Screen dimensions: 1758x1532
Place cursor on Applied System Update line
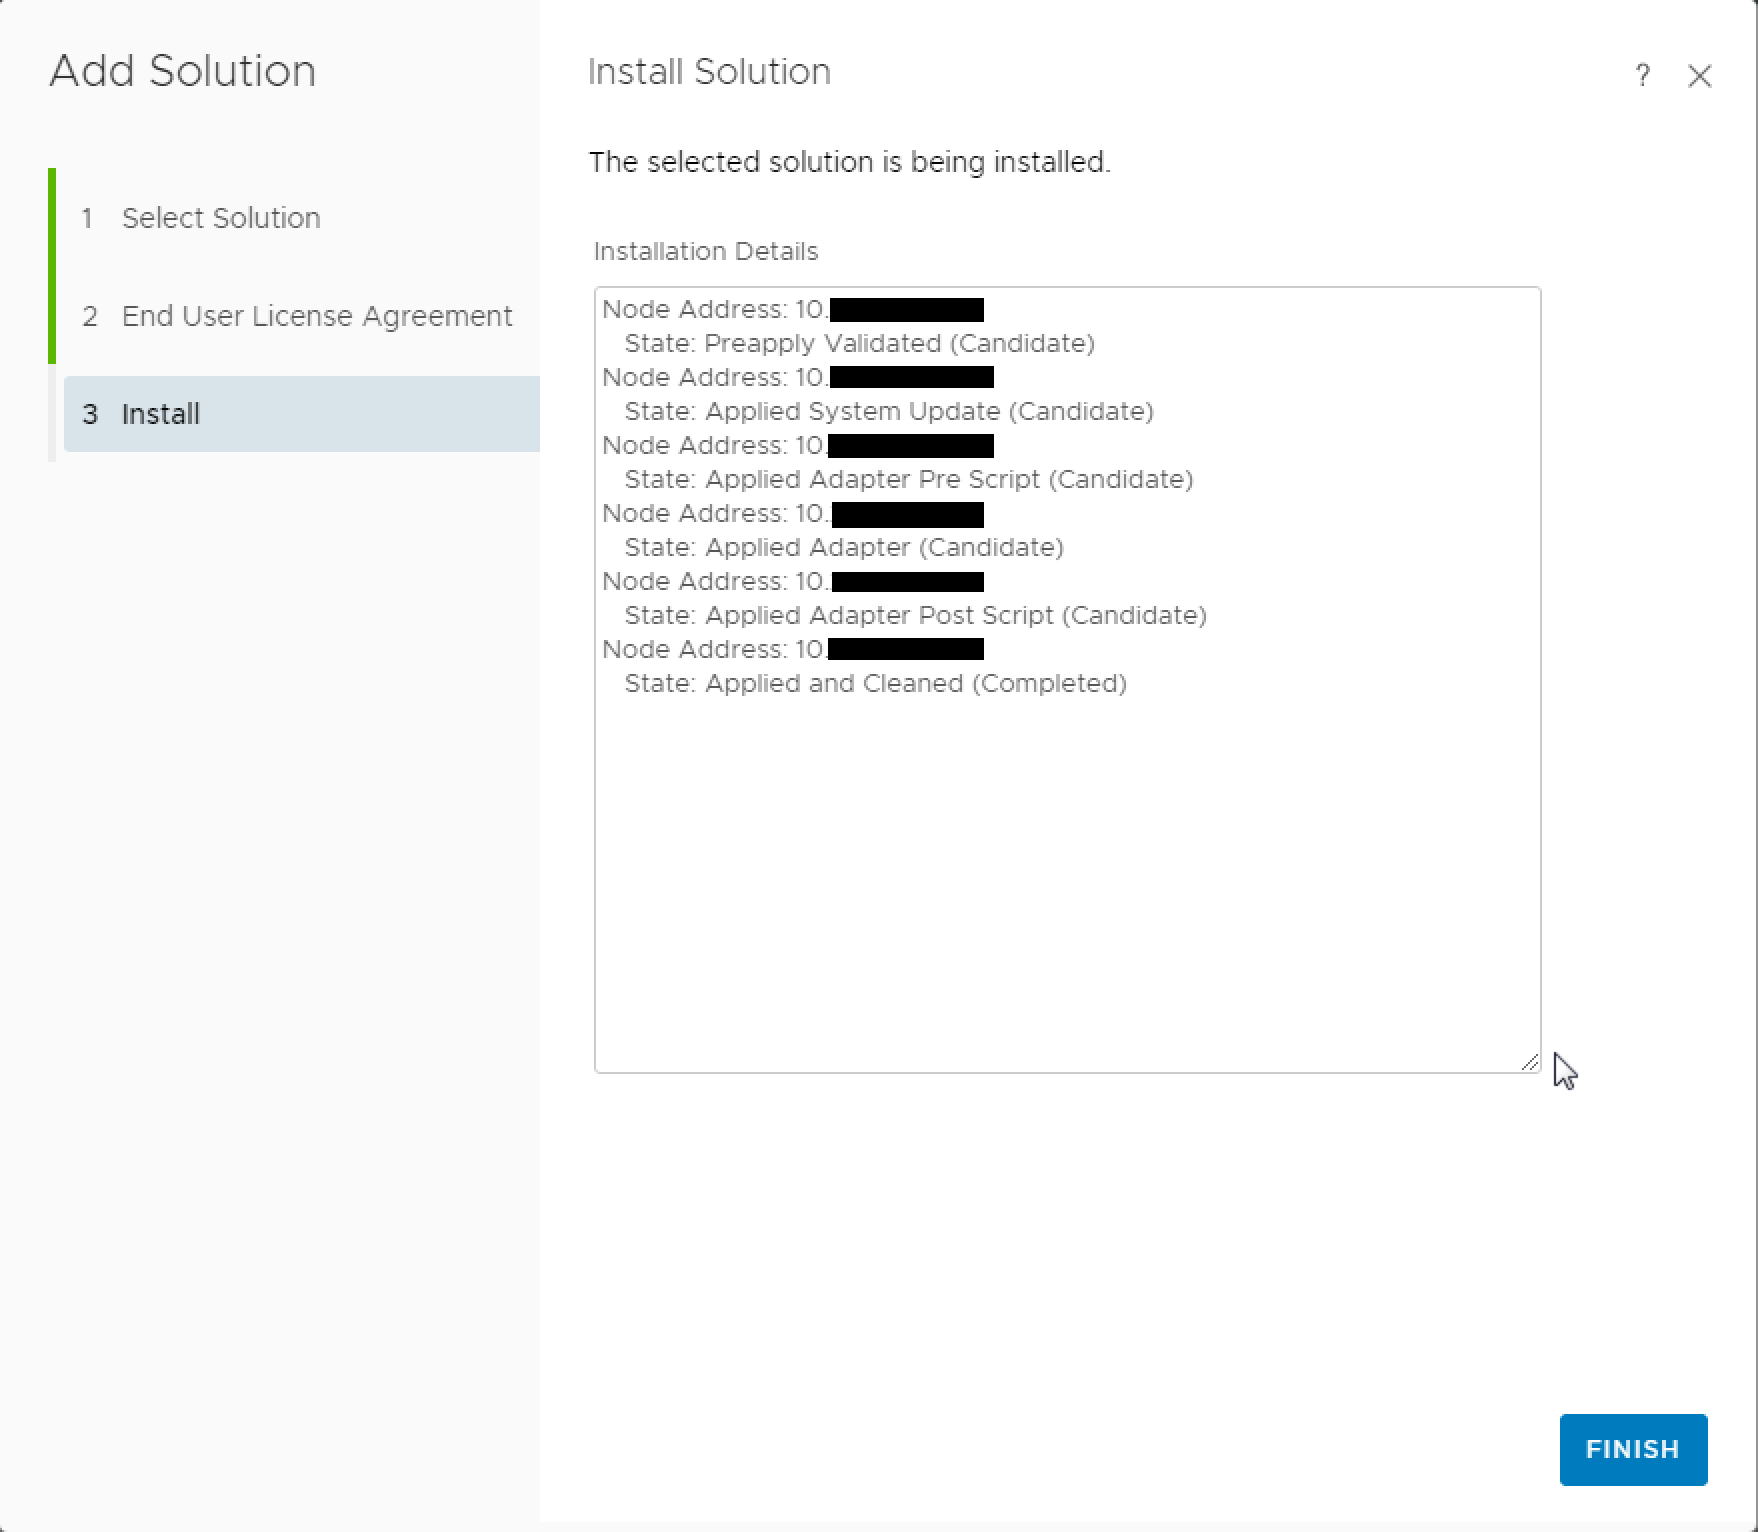[888, 412]
